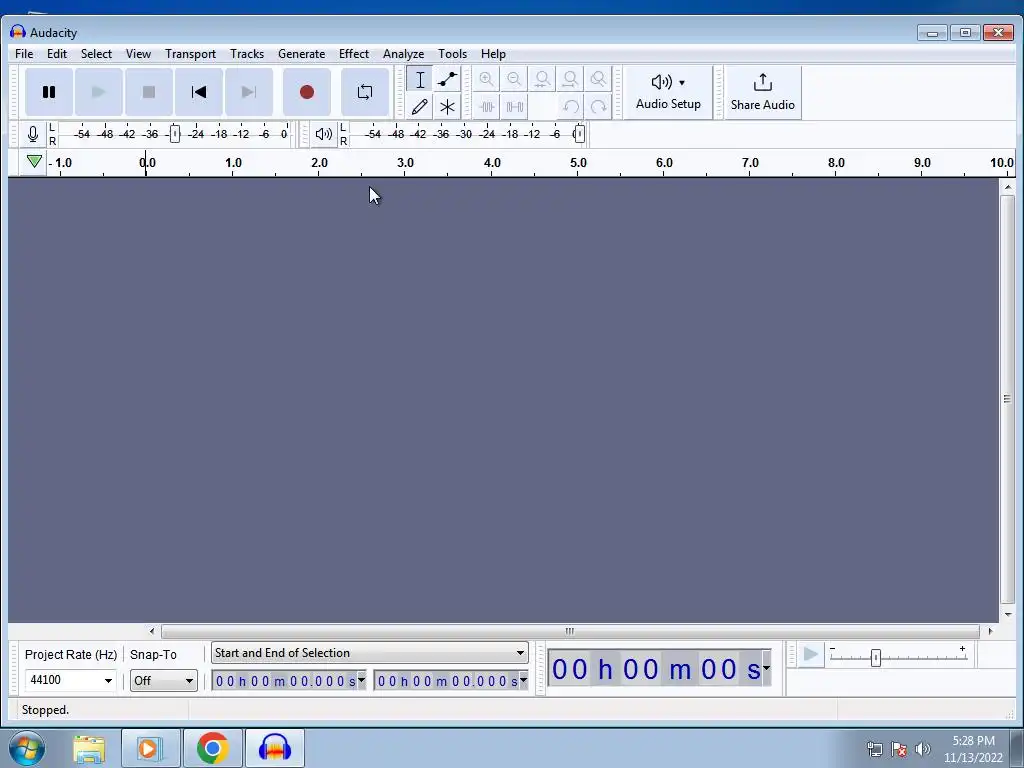The image size is (1024, 768).
Task: Click the 7.0 mark on the timeline ruler
Action: (750, 163)
